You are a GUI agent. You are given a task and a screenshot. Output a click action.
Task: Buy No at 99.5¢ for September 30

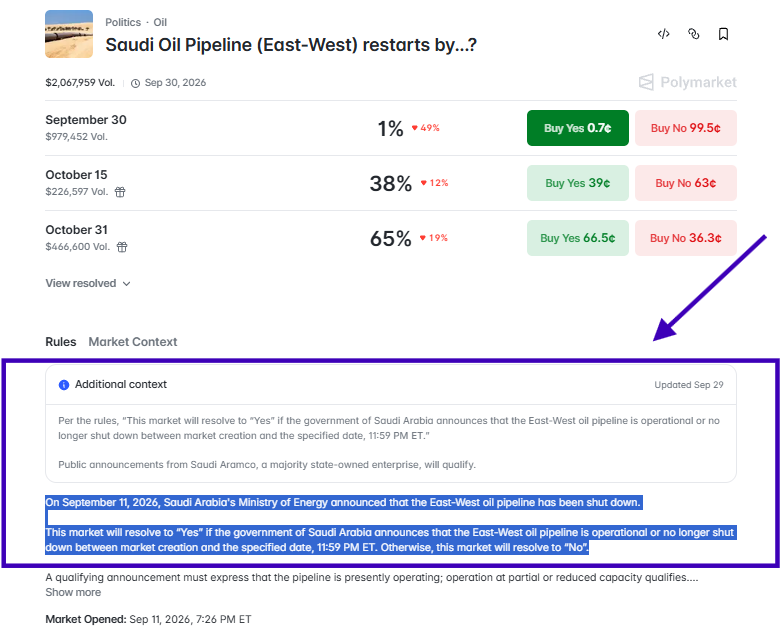[685, 128]
